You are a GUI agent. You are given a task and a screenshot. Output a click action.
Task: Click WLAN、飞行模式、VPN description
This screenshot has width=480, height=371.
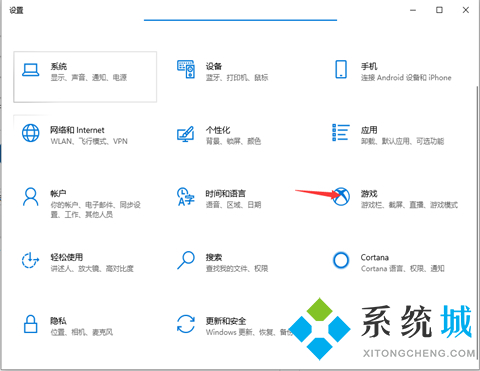89,141
